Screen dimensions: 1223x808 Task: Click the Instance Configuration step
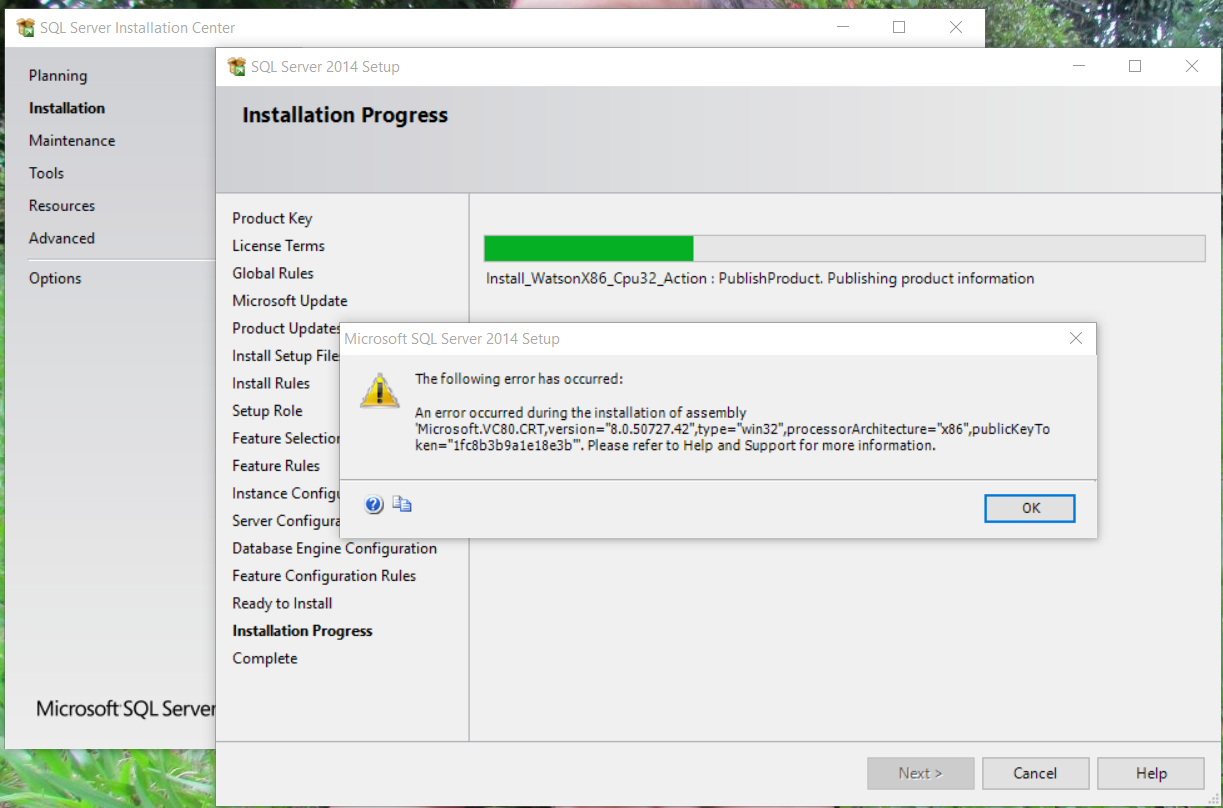[286, 493]
